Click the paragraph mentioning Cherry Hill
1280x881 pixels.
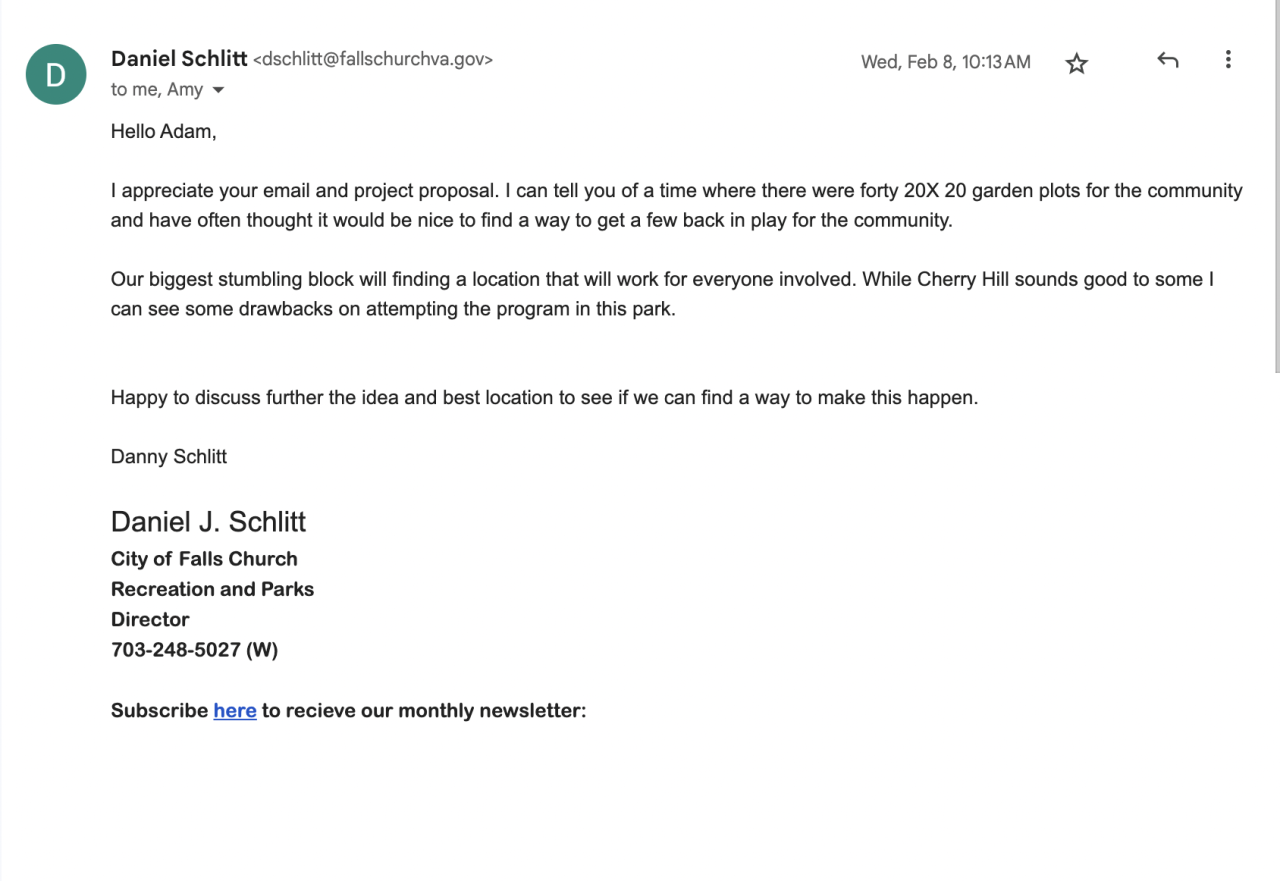click(660, 294)
